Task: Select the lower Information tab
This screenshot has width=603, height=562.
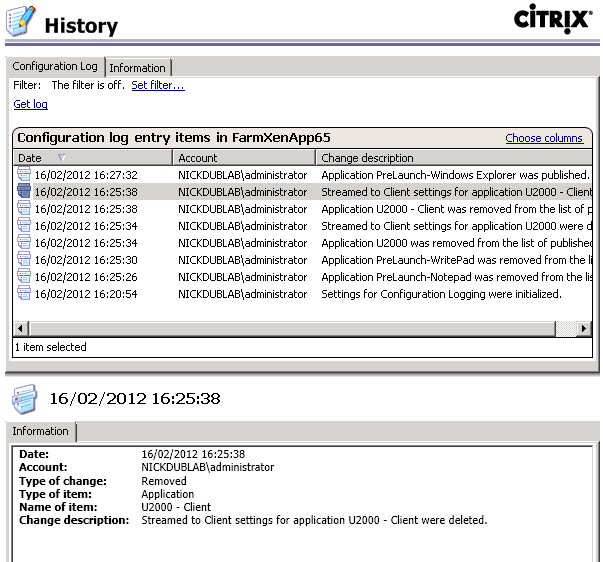Action: tap(41, 432)
